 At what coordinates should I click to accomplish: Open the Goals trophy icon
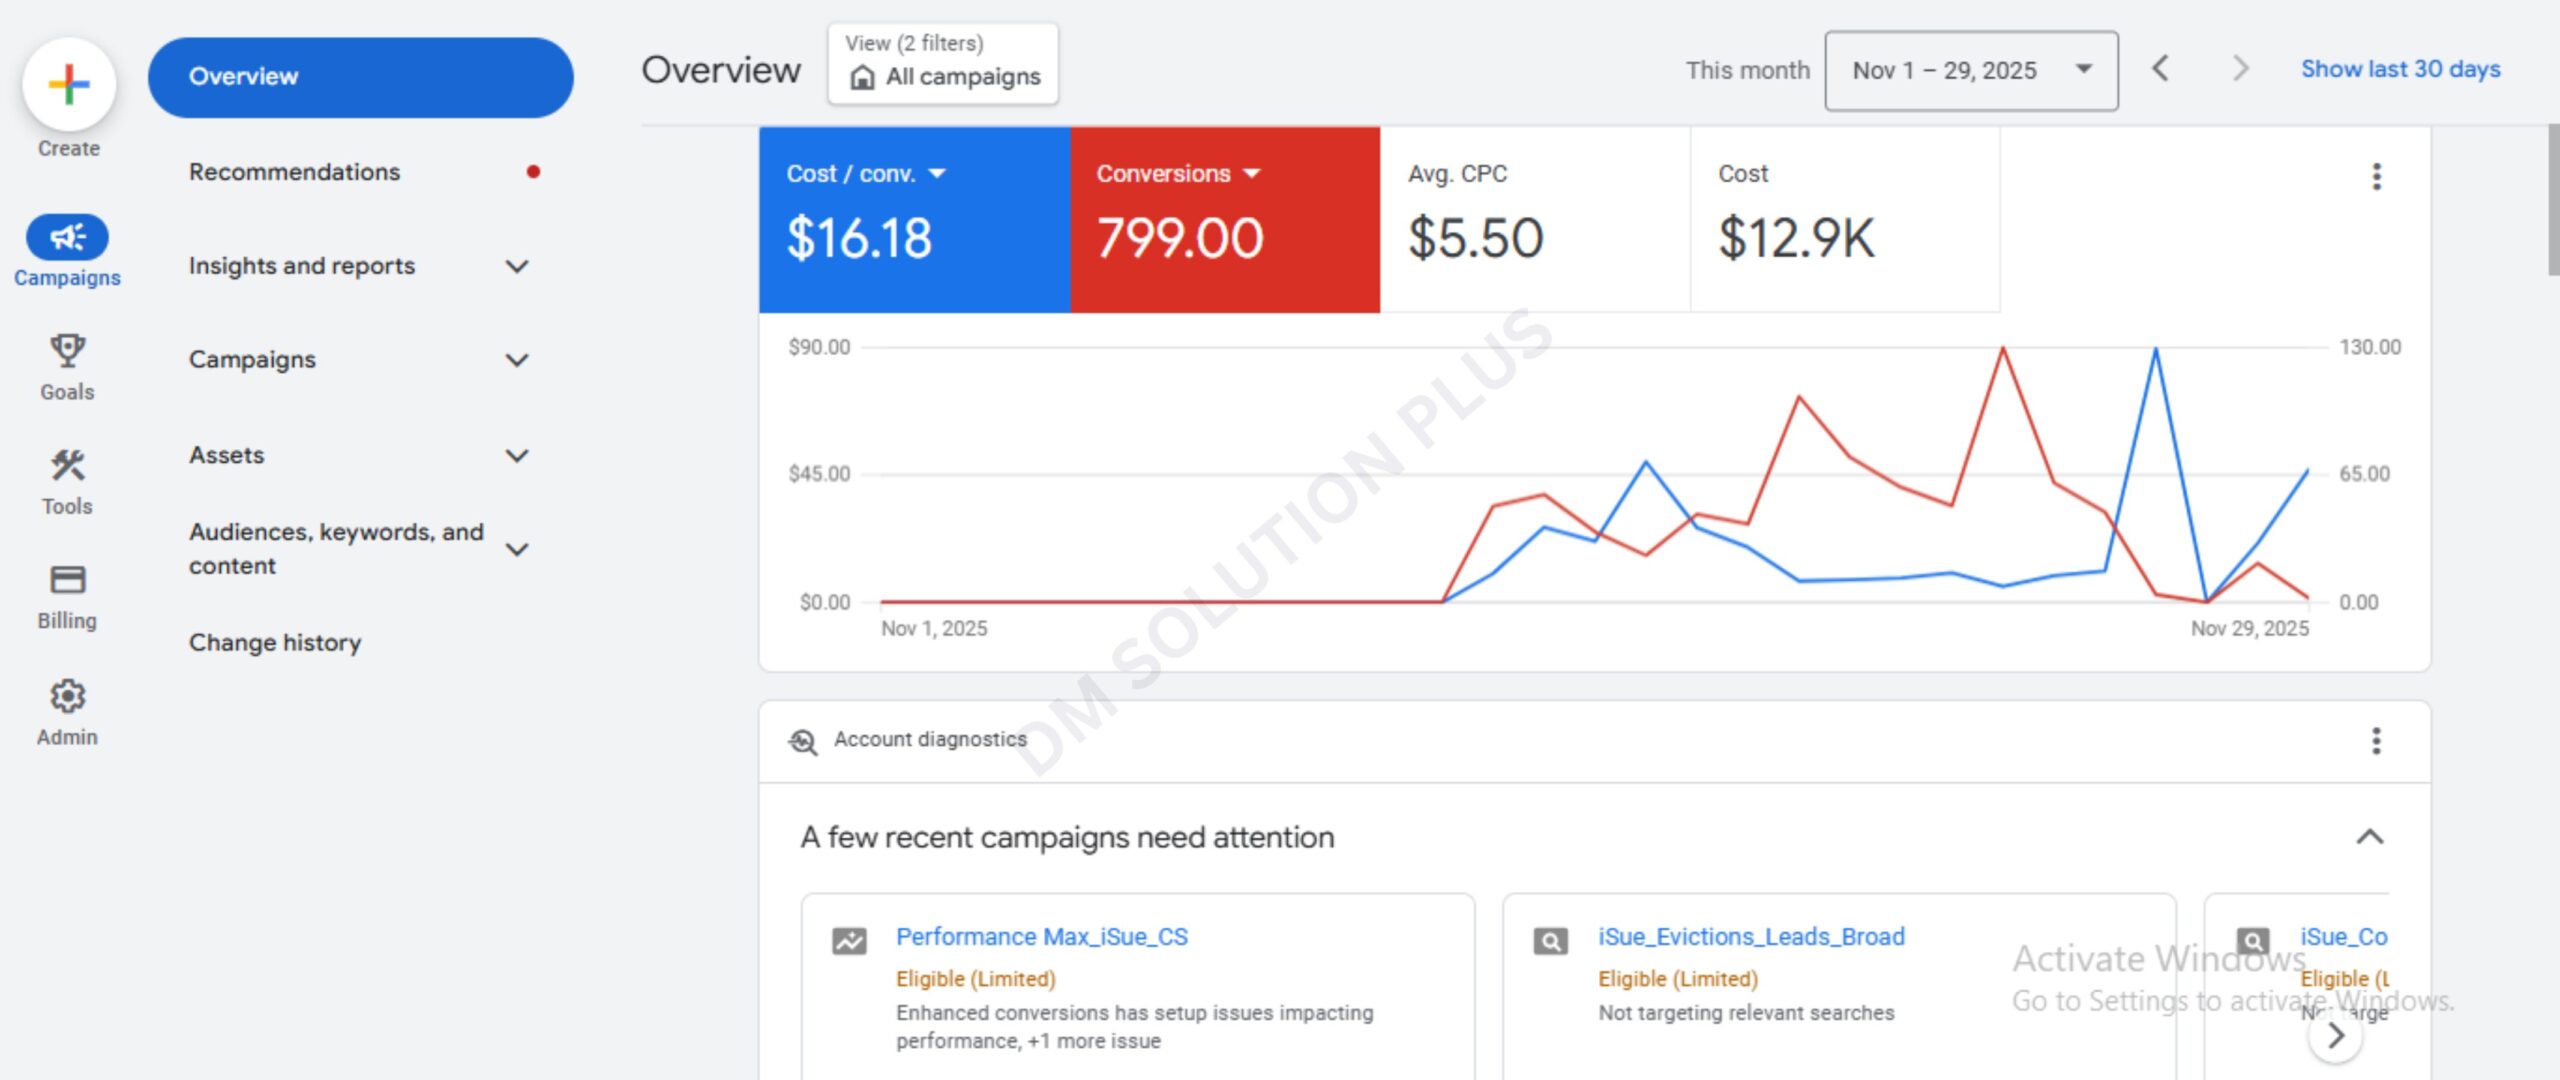coord(67,352)
